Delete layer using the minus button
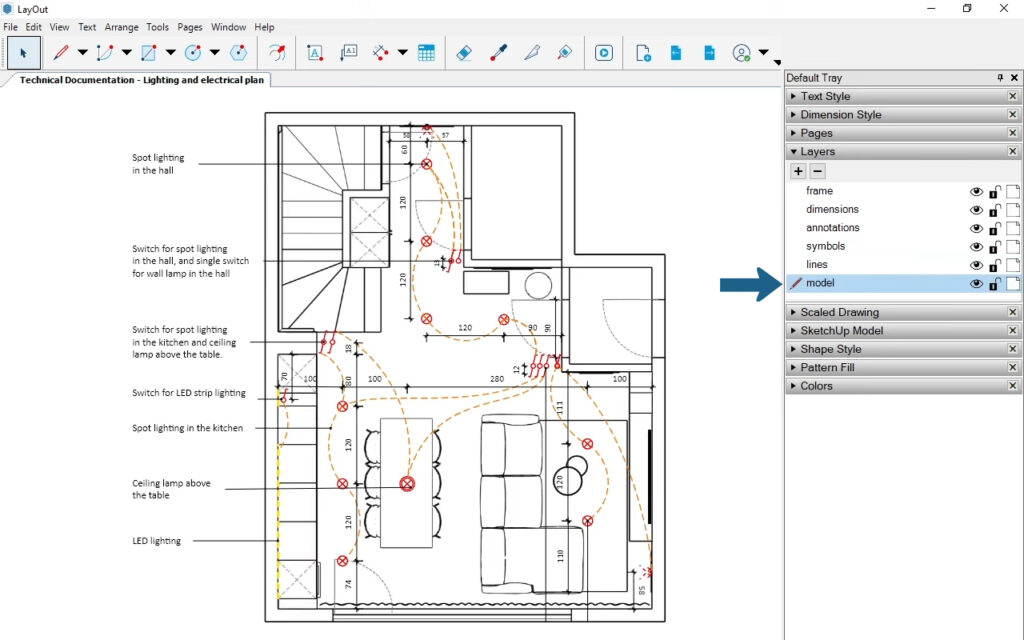This screenshot has height=640, width=1024. (x=817, y=171)
